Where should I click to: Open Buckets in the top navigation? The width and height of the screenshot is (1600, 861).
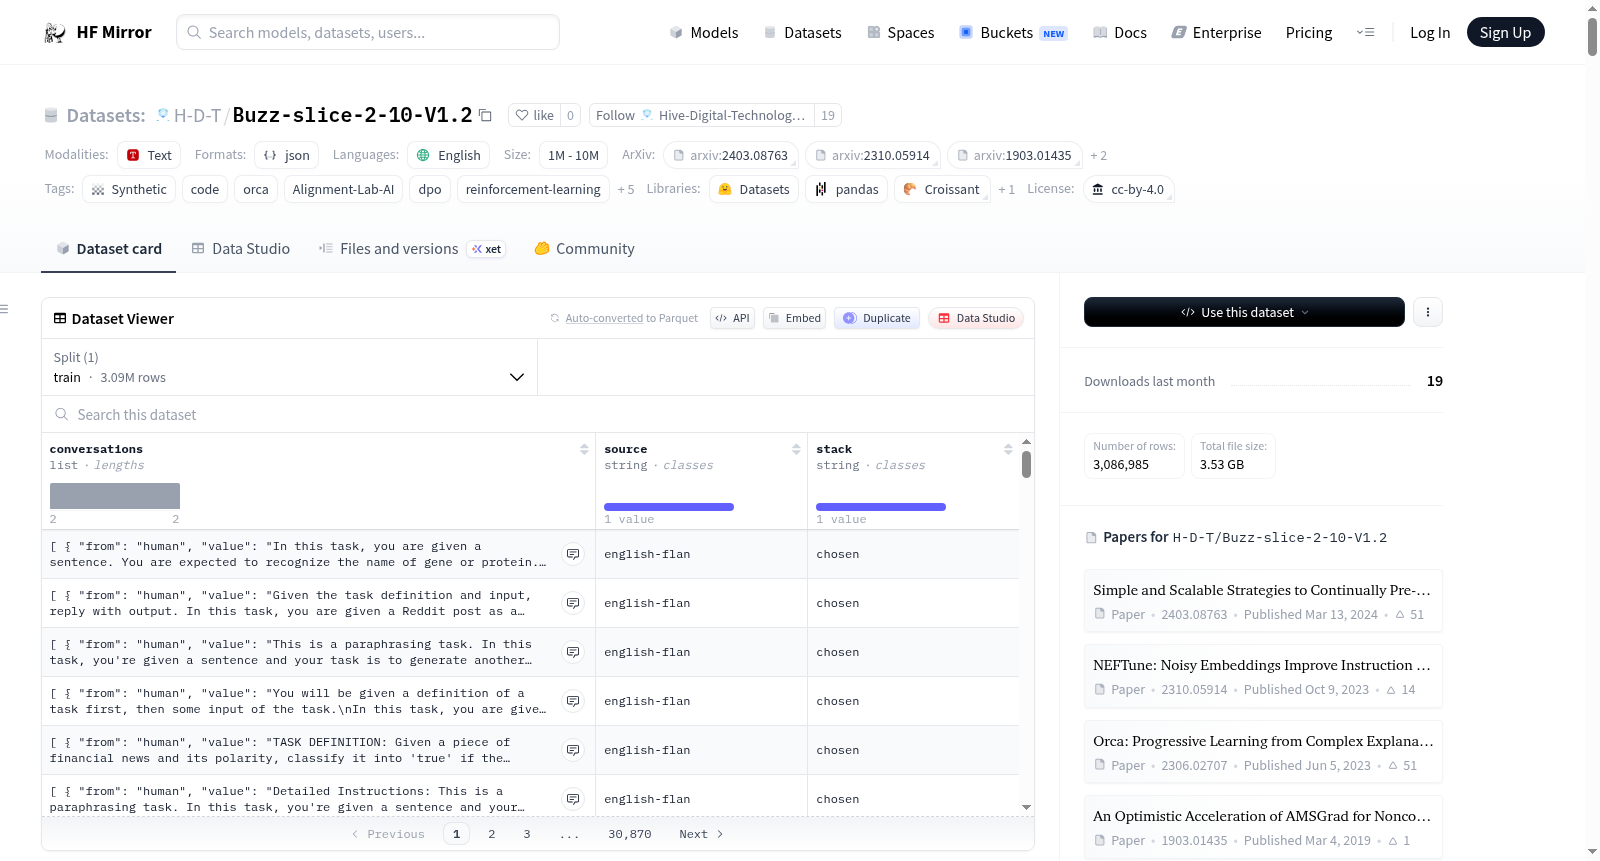[x=1013, y=33]
